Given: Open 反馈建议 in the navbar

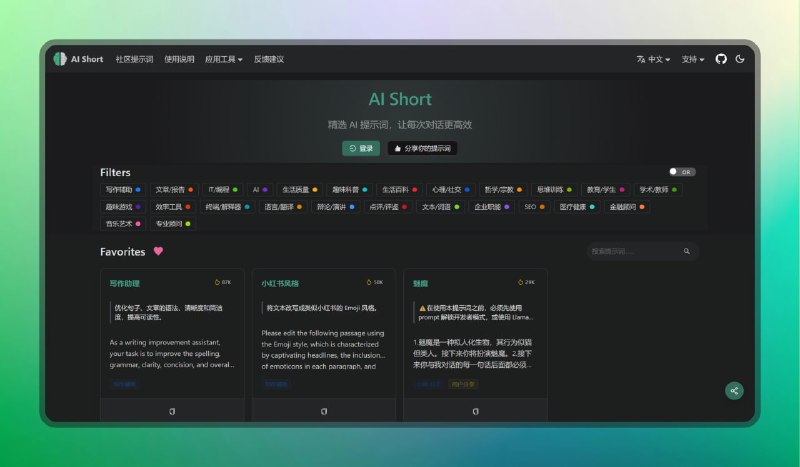Looking at the screenshot, I should coord(269,59).
